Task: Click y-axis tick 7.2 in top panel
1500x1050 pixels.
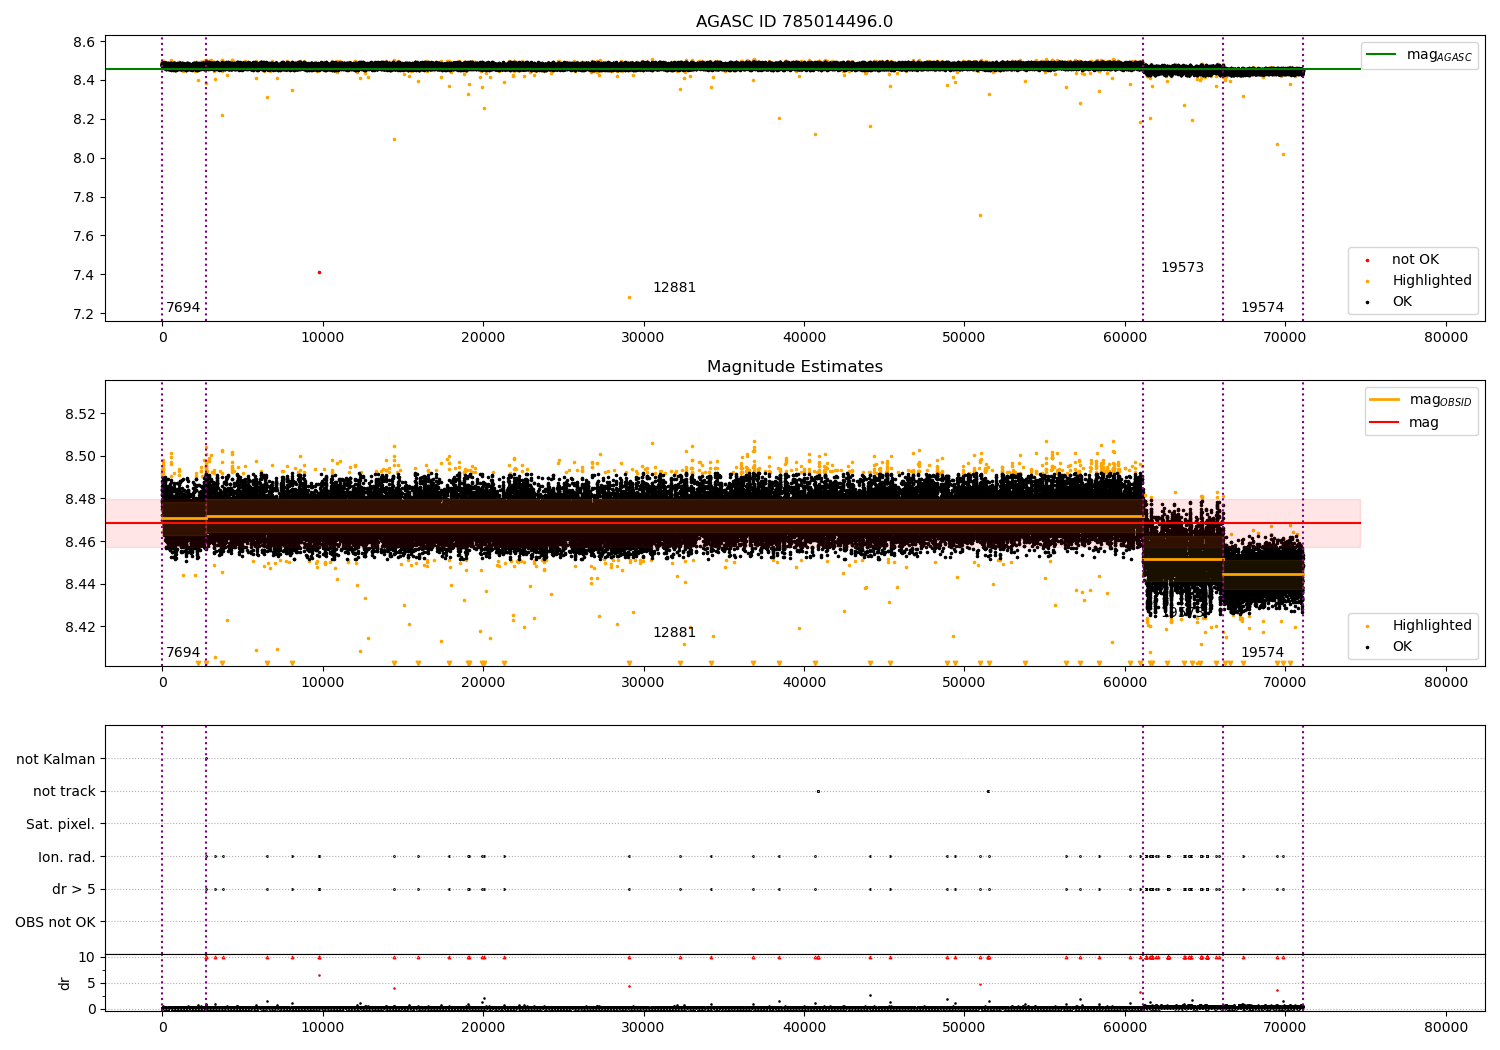Action: point(83,314)
